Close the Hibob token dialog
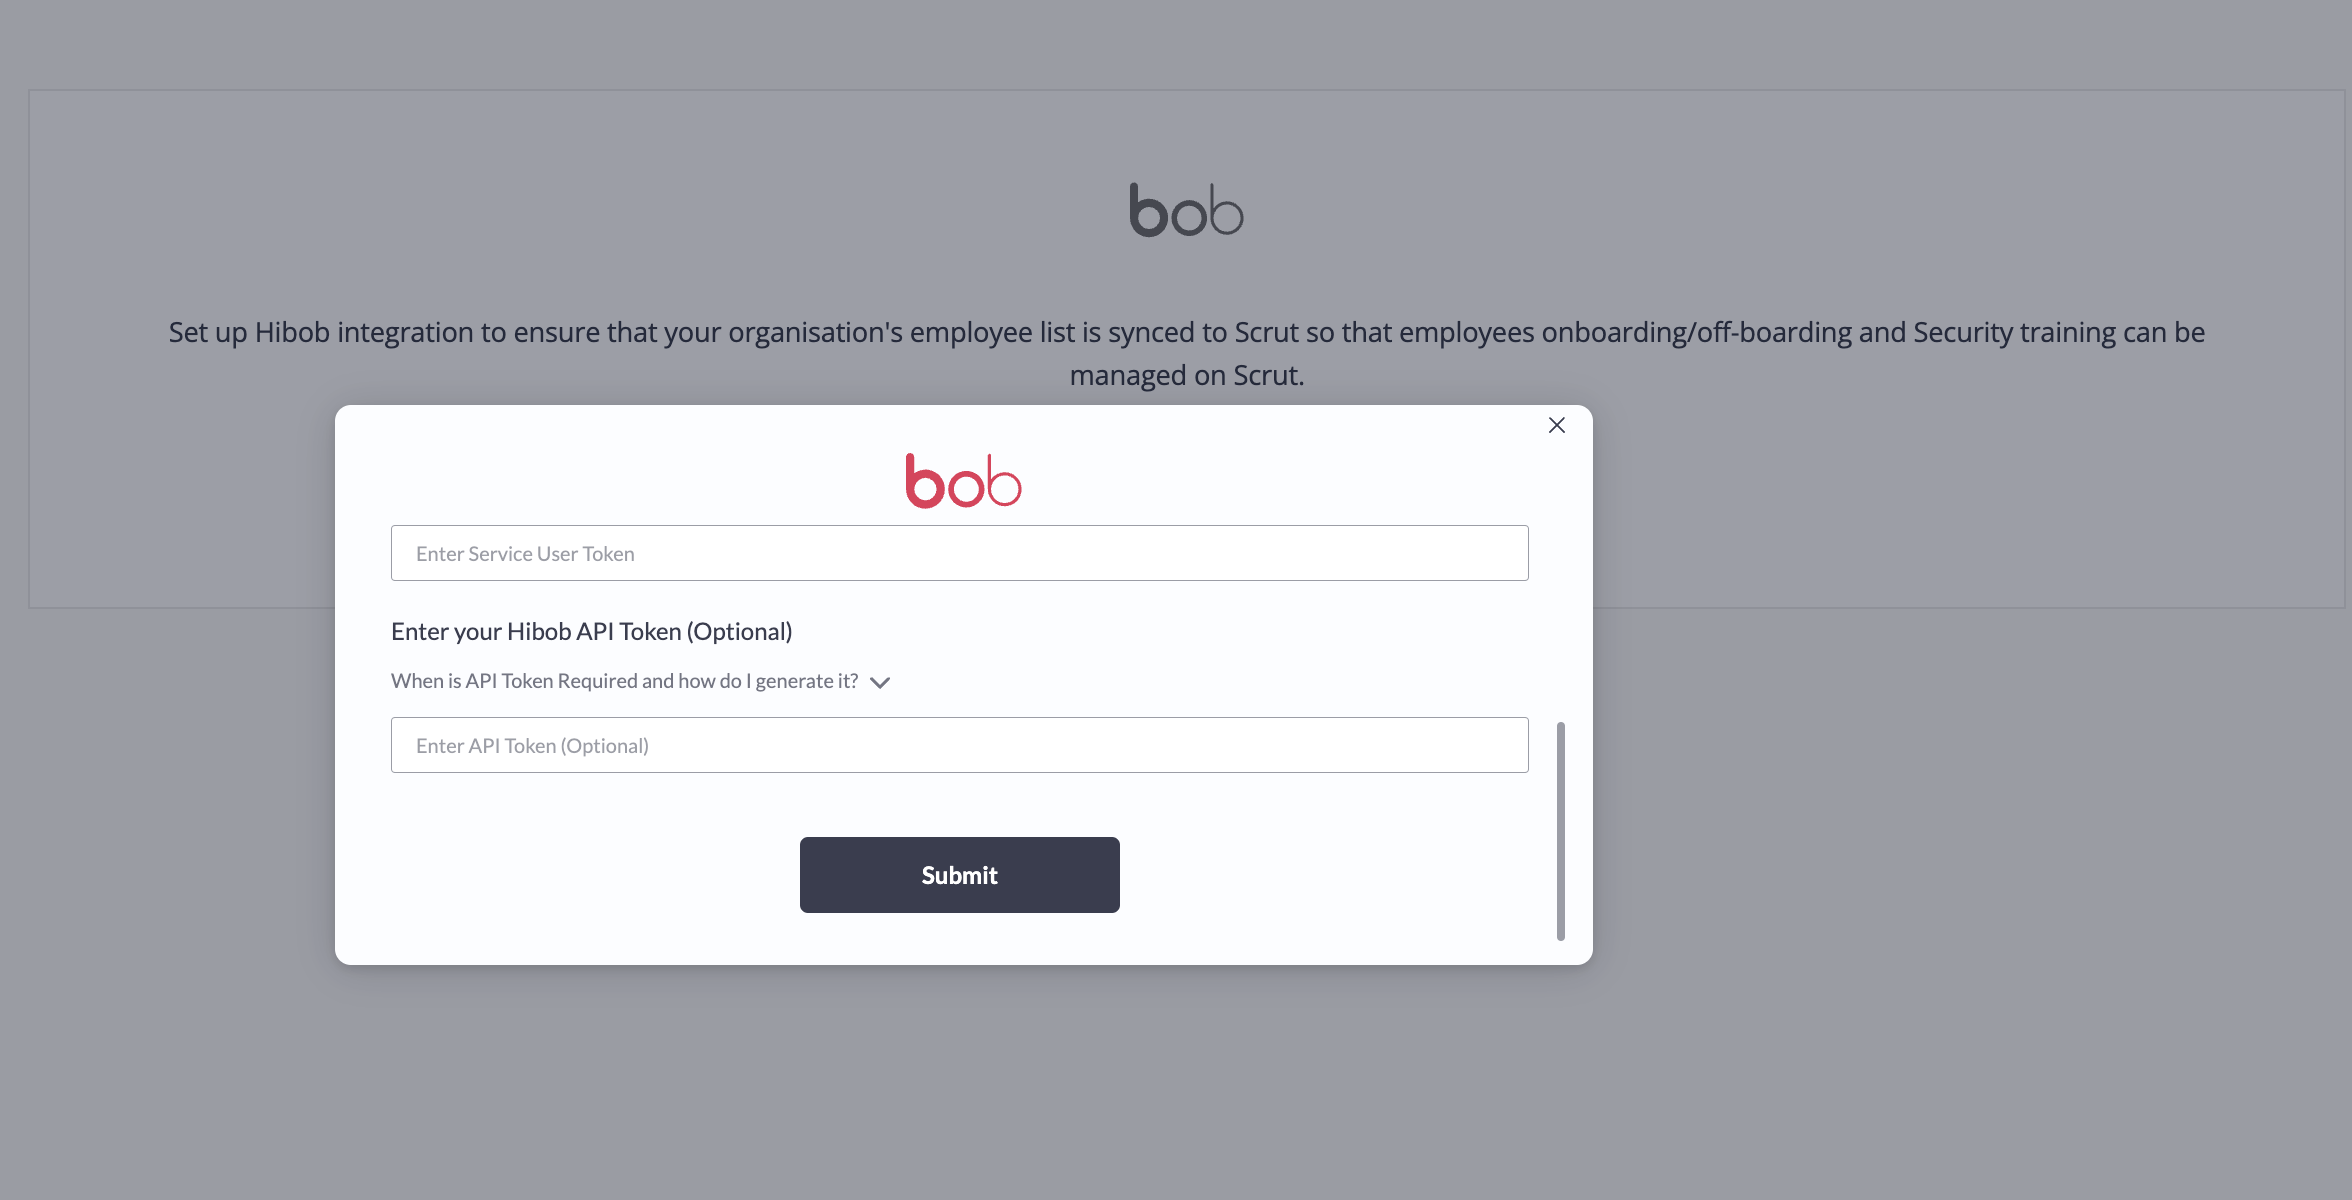The image size is (2352, 1200). point(1557,425)
